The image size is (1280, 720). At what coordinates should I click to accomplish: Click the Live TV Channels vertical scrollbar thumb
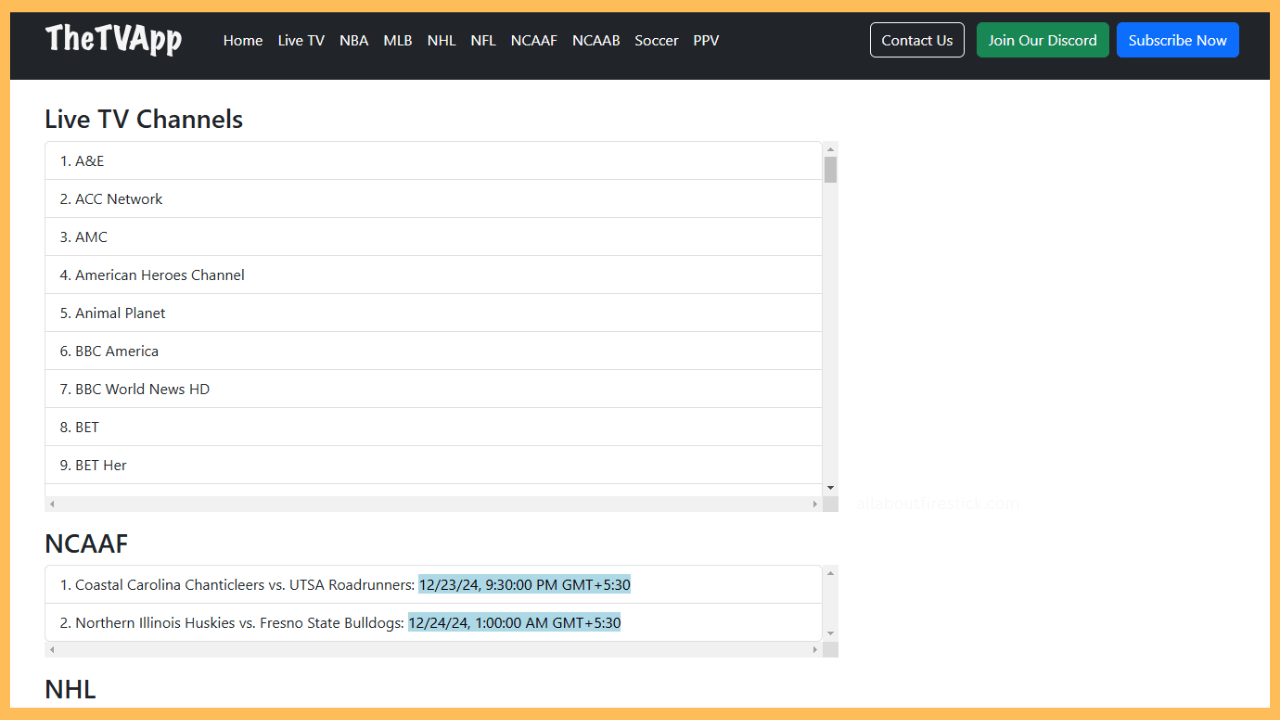click(x=830, y=170)
